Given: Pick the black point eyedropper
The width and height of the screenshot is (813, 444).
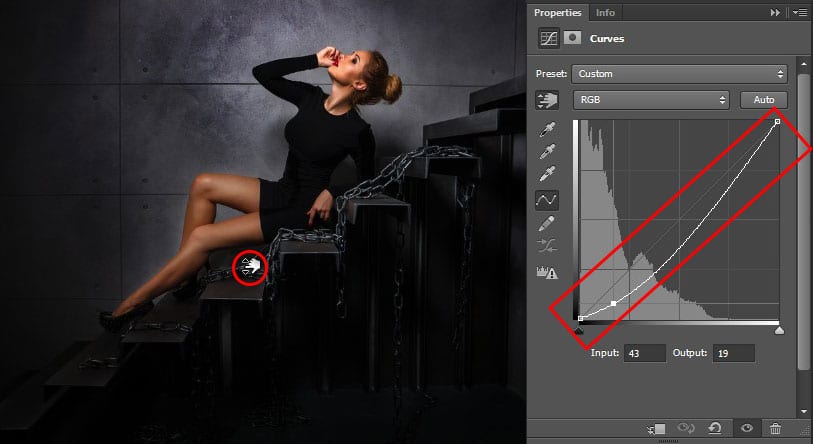Looking at the screenshot, I should click(x=547, y=129).
